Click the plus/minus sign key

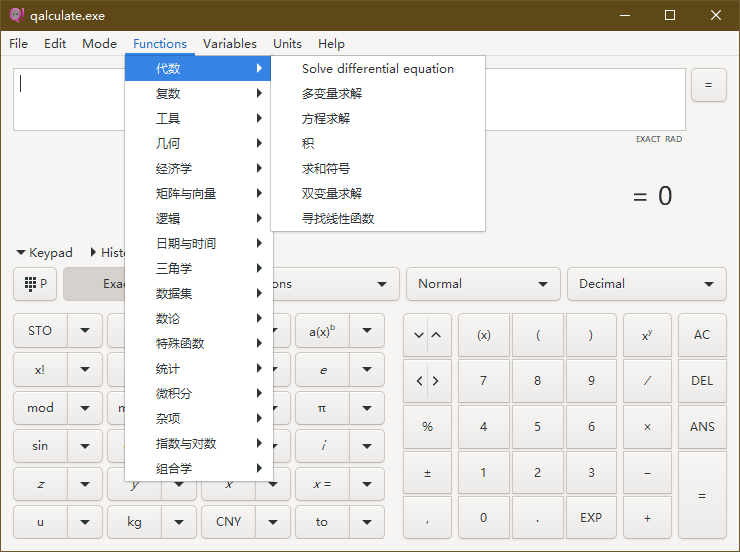(427, 472)
